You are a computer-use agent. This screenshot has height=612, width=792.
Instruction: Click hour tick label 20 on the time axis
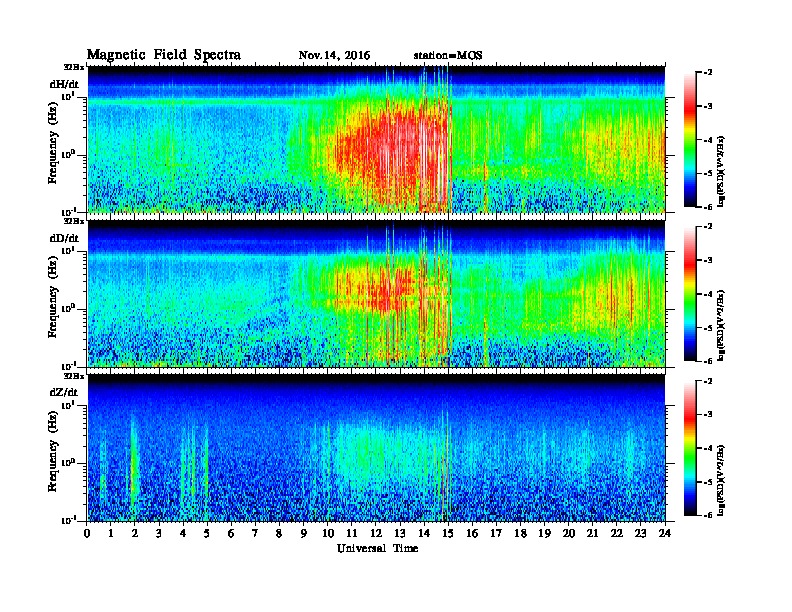(569, 534)
